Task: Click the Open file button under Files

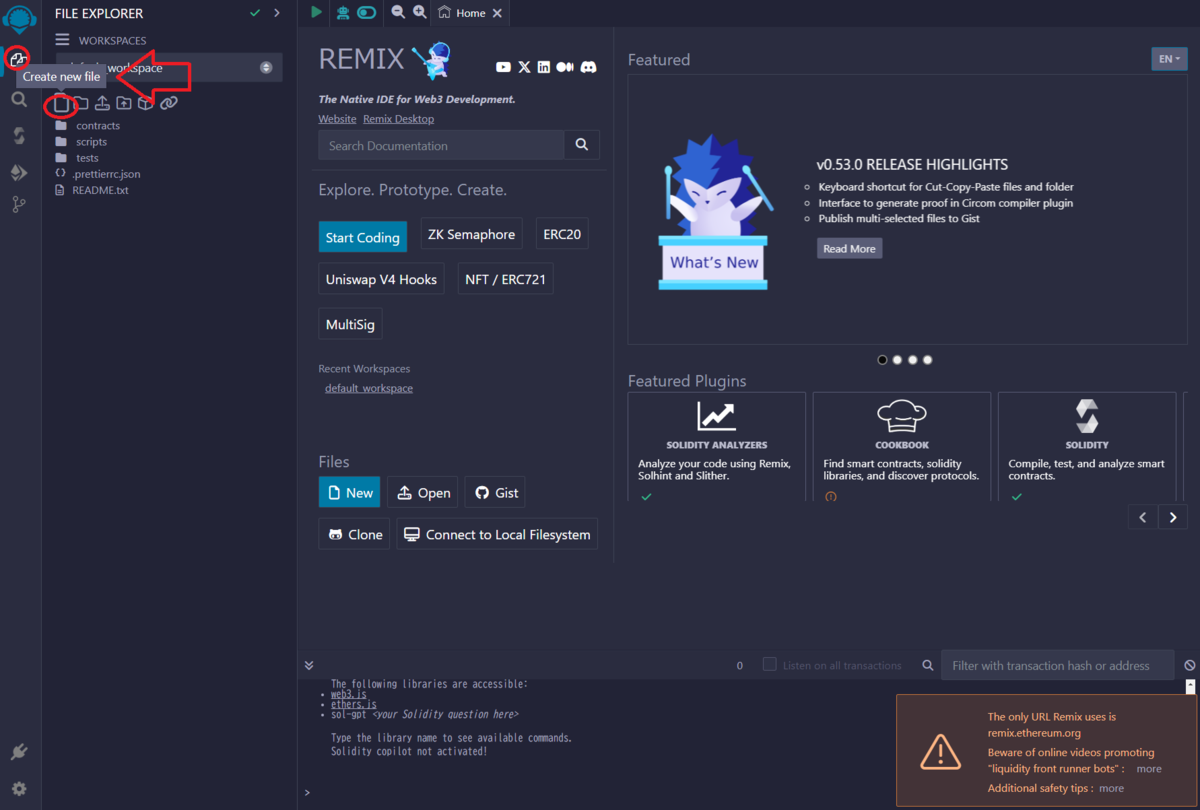Action: pyautogui.click(x=423, y=492)
